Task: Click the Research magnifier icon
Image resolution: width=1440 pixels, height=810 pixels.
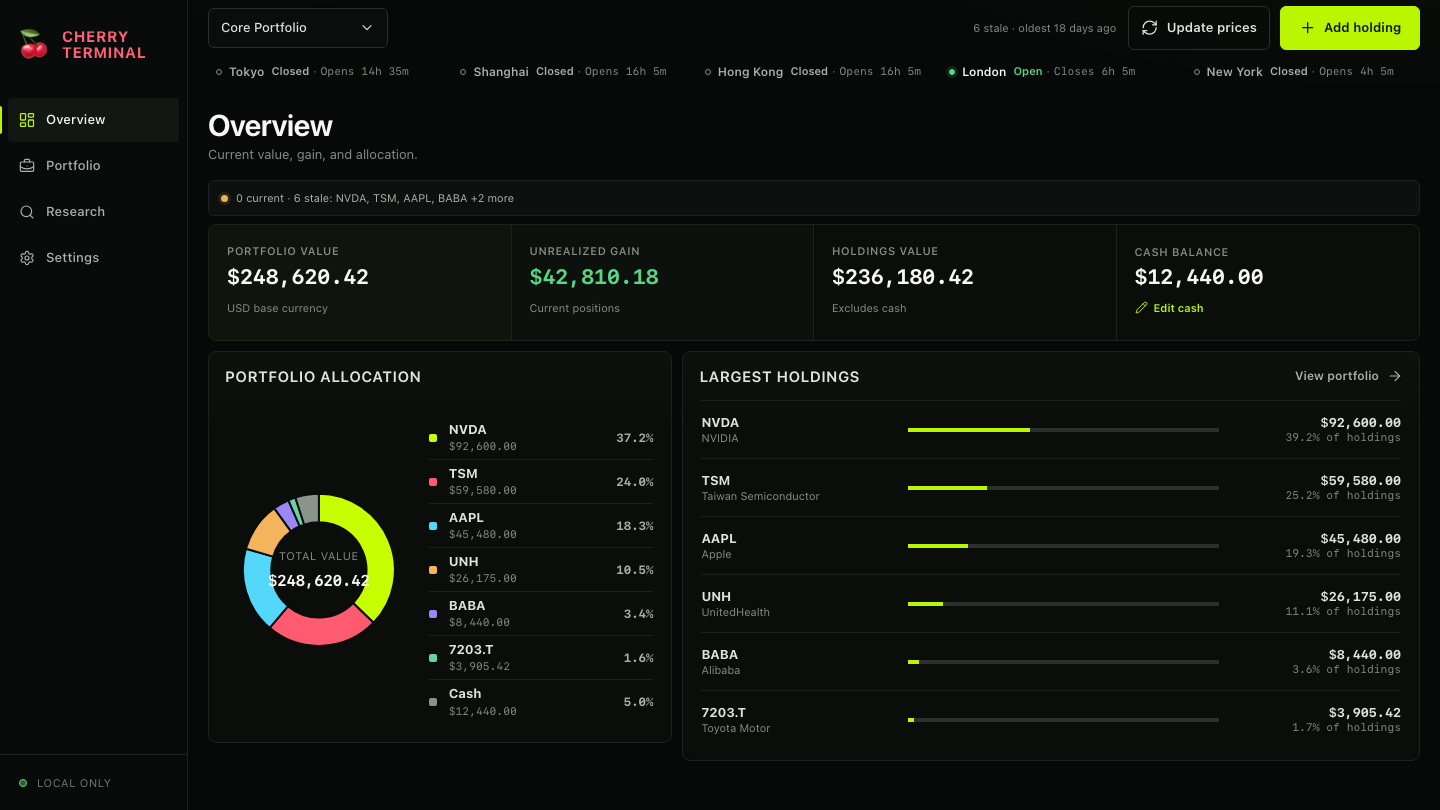Action: click(x=27, y=212)
